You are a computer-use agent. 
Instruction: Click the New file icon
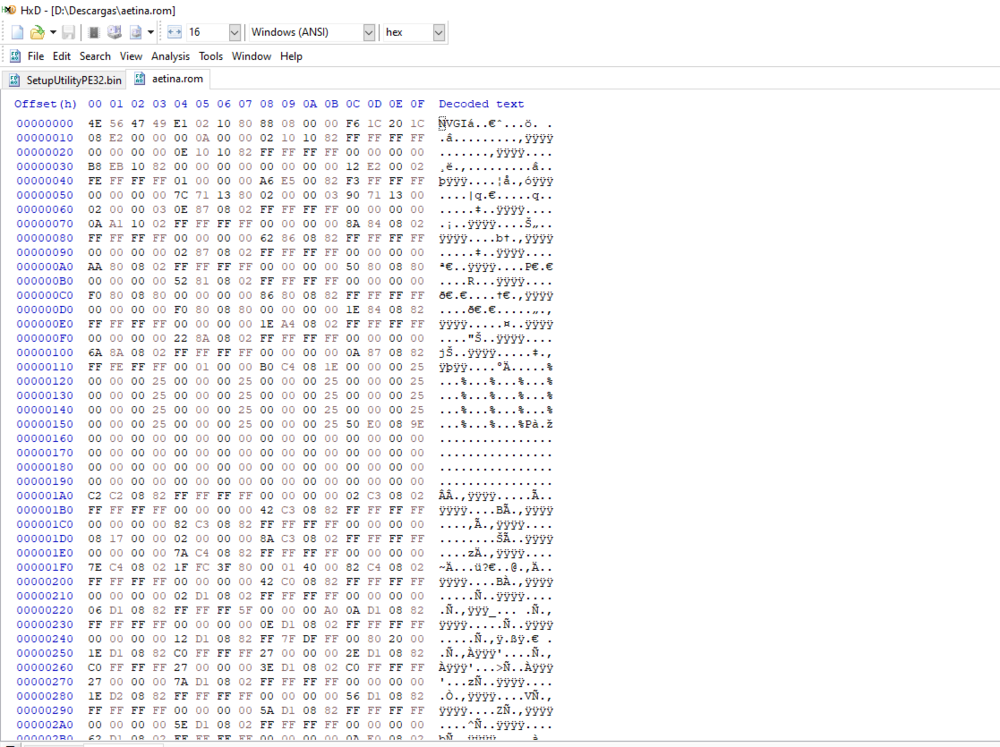pos(17,32)
